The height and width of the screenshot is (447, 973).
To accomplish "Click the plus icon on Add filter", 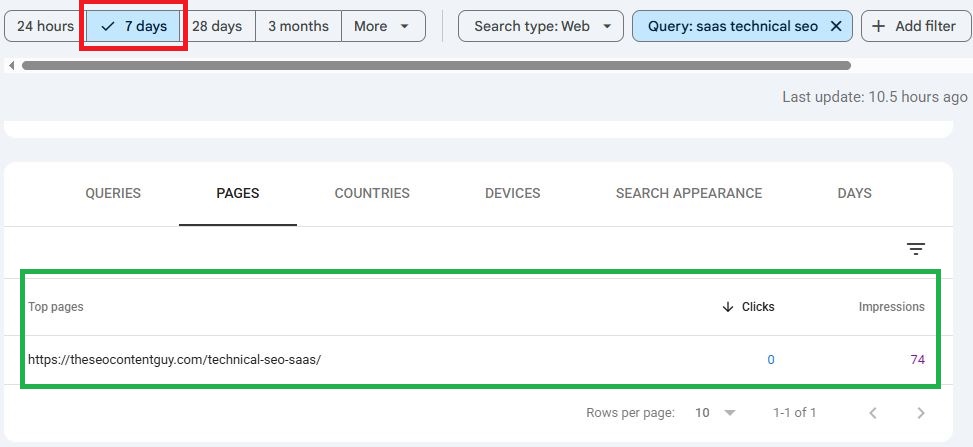I will tap(878, 26).
